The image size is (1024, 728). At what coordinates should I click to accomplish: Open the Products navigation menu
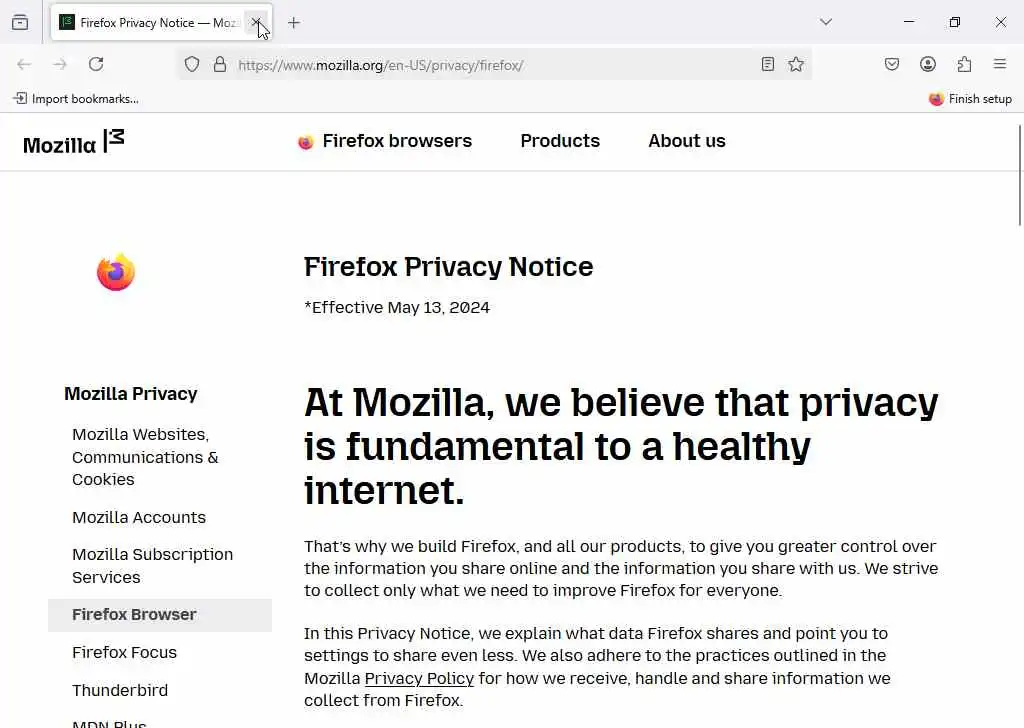click(560, 141)
